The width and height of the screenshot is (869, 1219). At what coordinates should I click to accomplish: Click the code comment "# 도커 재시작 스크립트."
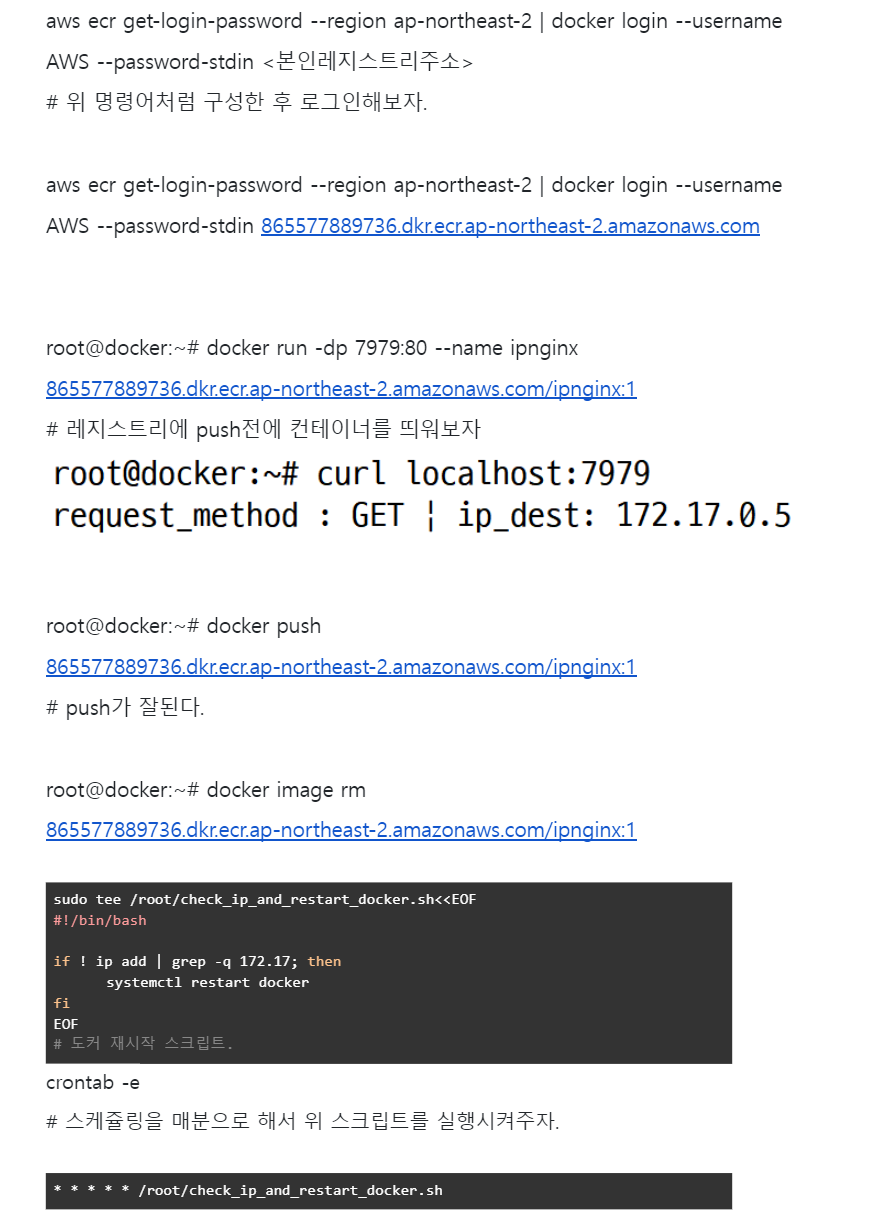143,1044
